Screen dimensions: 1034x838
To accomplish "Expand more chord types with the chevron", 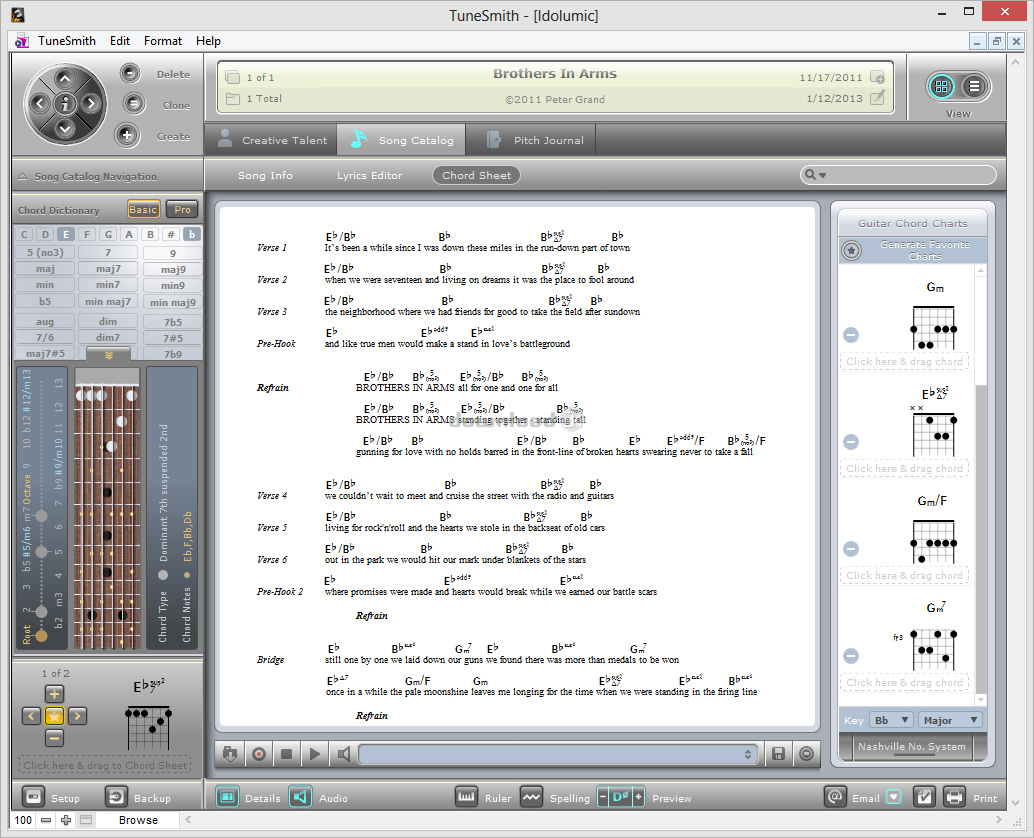I will coord(109,354).
